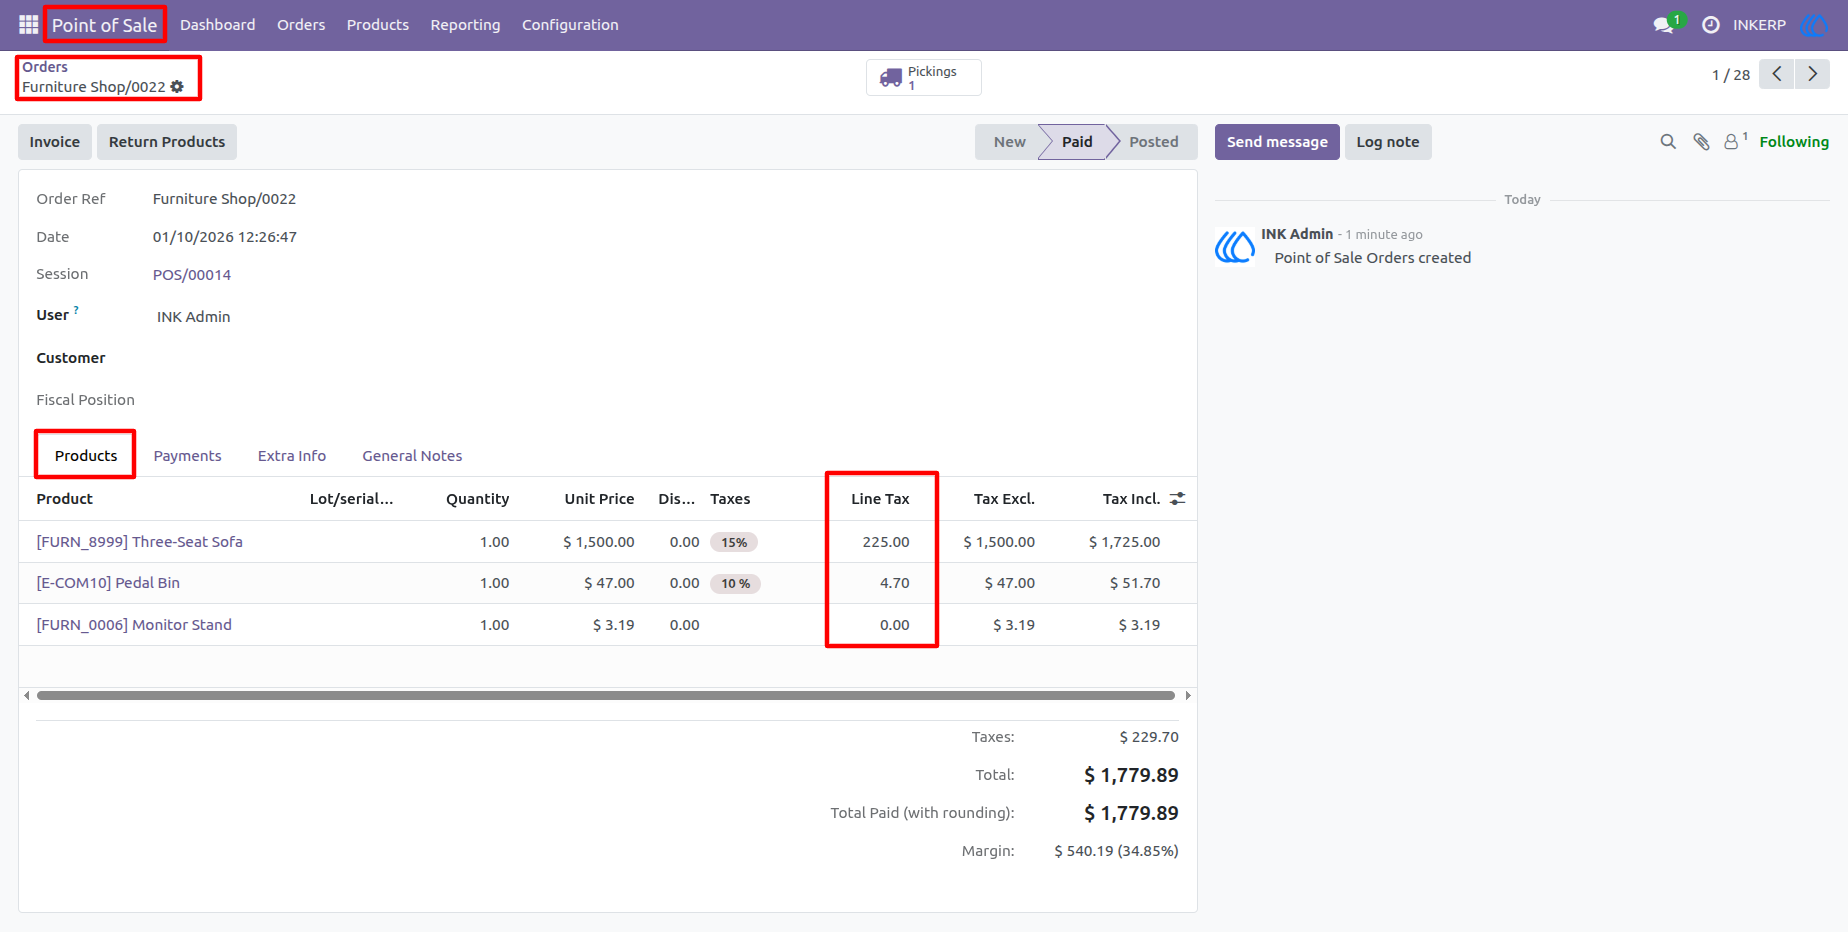The width and height of the screenshot is (1848, 932).
Task: Click the Send message button
Action: point(1277,142)
